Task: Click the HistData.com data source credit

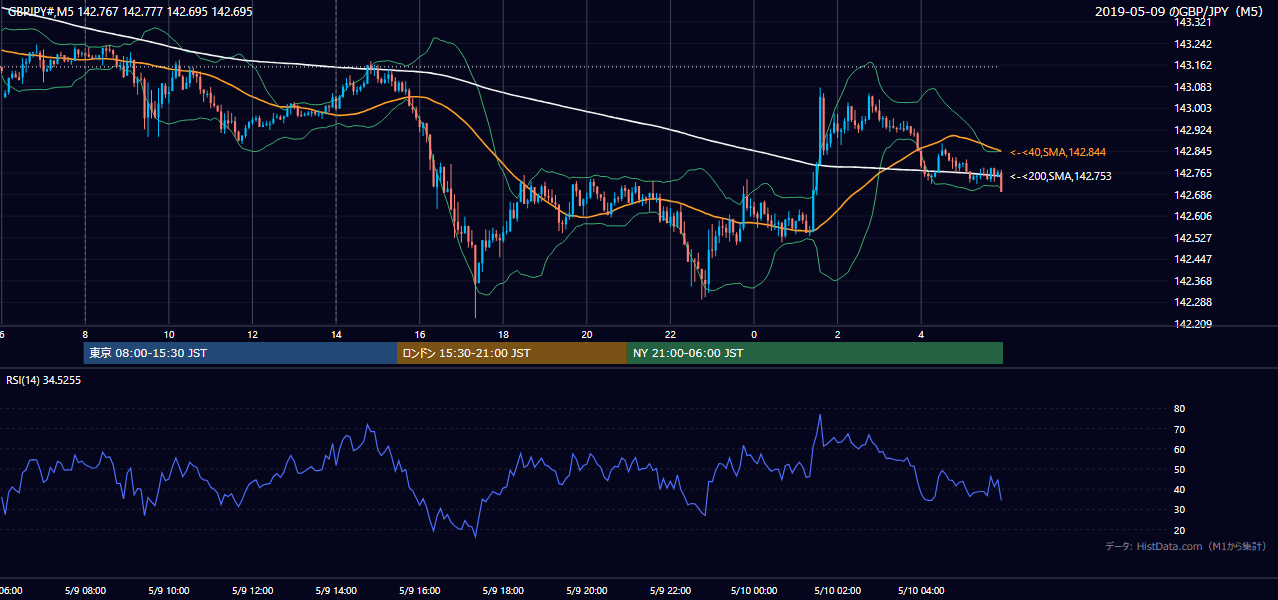Action: click(x=1186, y=546)
